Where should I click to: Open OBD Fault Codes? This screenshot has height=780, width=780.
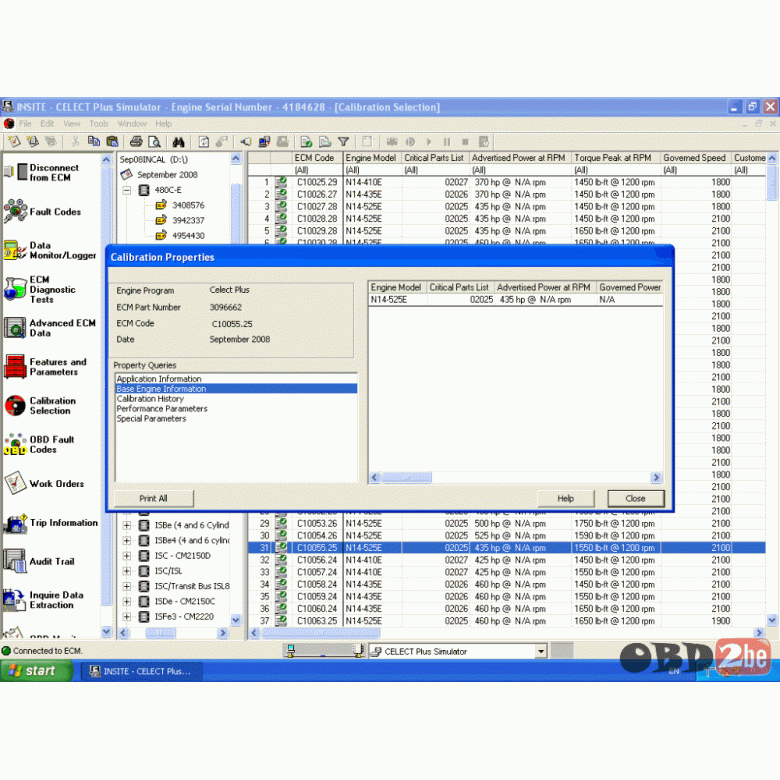click(40, 444)
